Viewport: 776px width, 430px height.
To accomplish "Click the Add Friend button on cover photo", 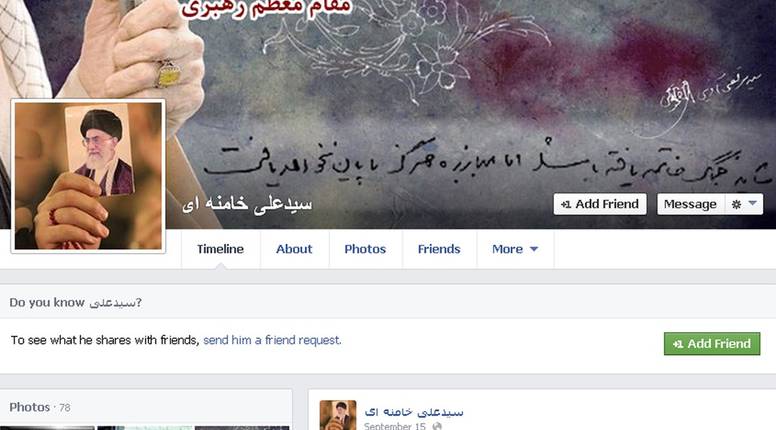I will click(600, 204).
